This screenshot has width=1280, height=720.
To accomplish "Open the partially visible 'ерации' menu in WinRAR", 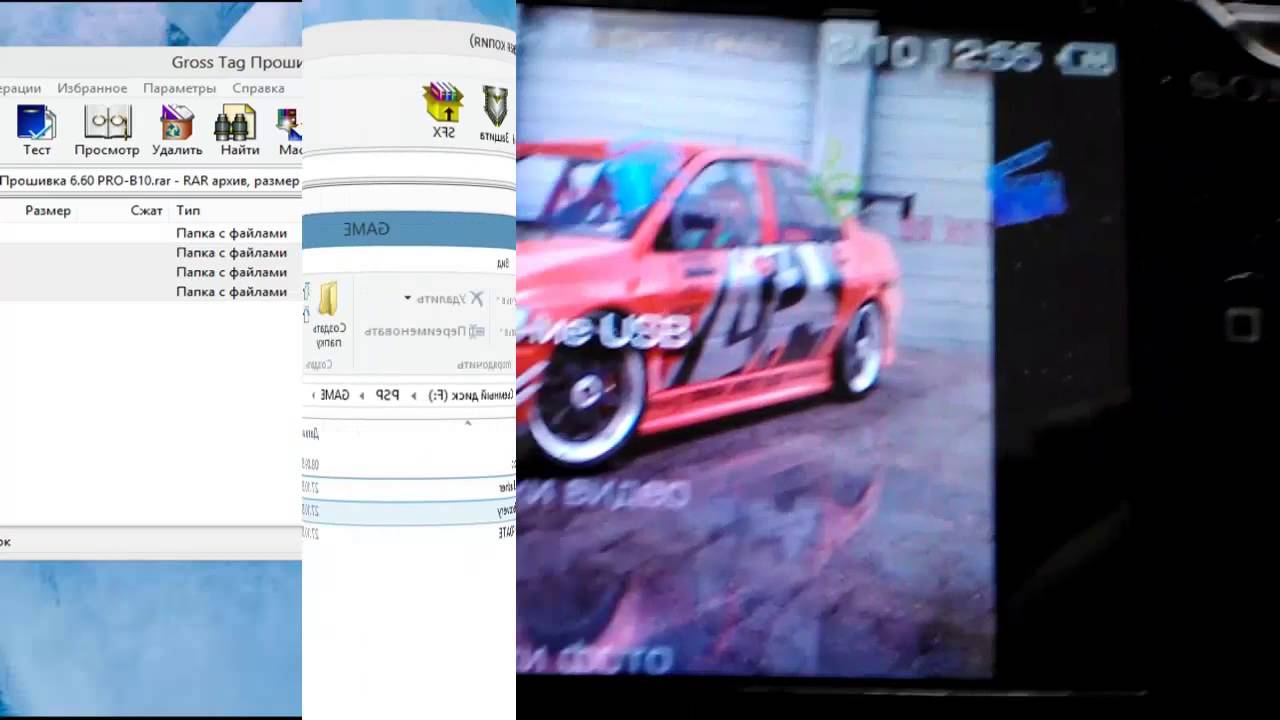I will point(20,88).
